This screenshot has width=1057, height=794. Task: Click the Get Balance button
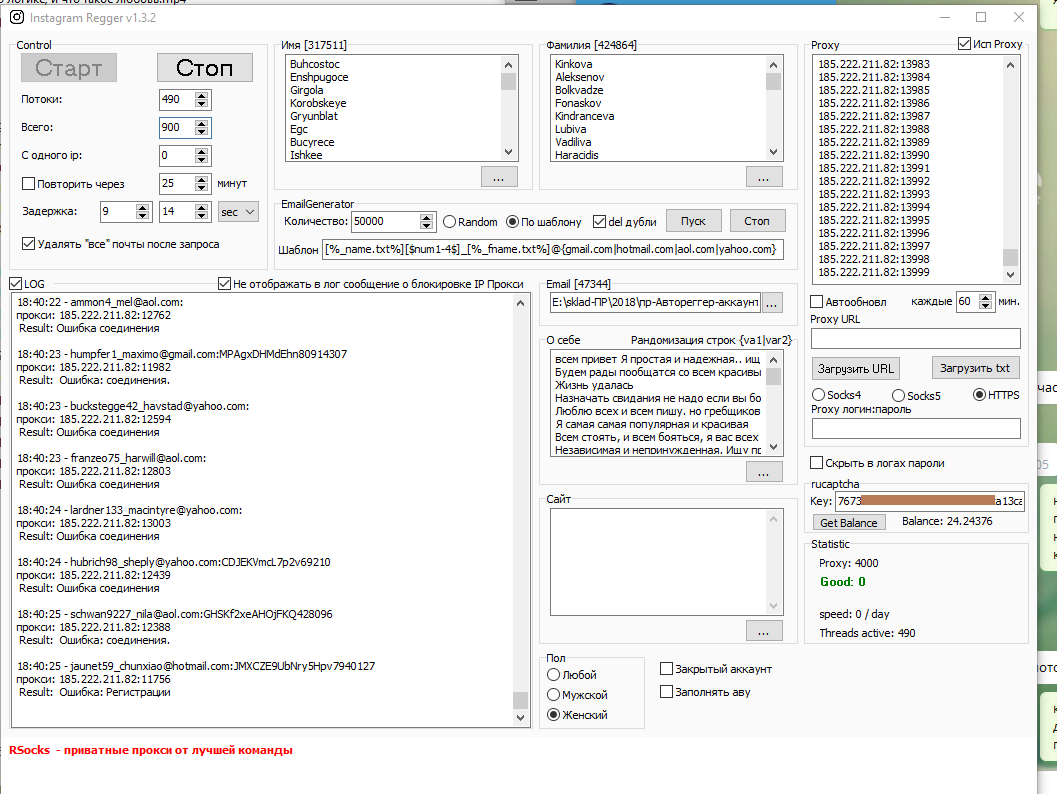click(848, 522)
